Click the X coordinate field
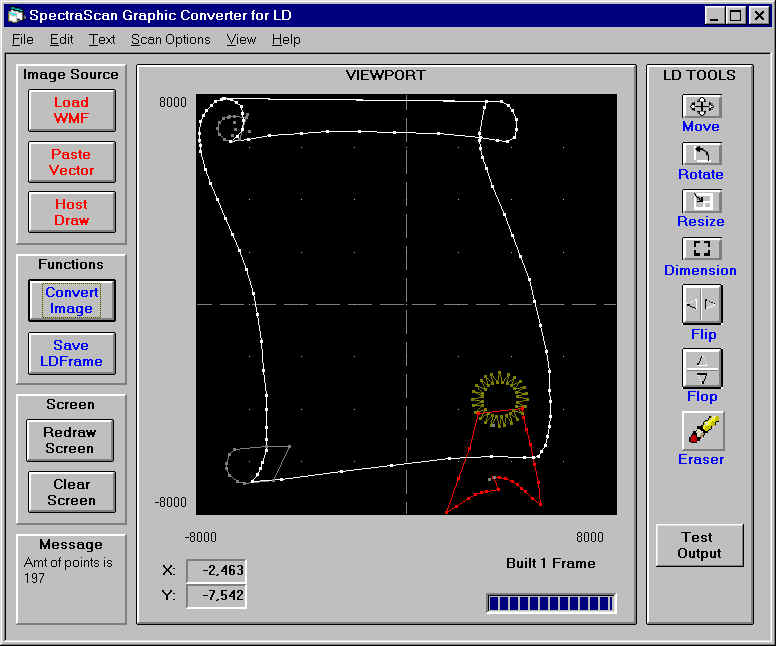 click(x=216, y=570)
